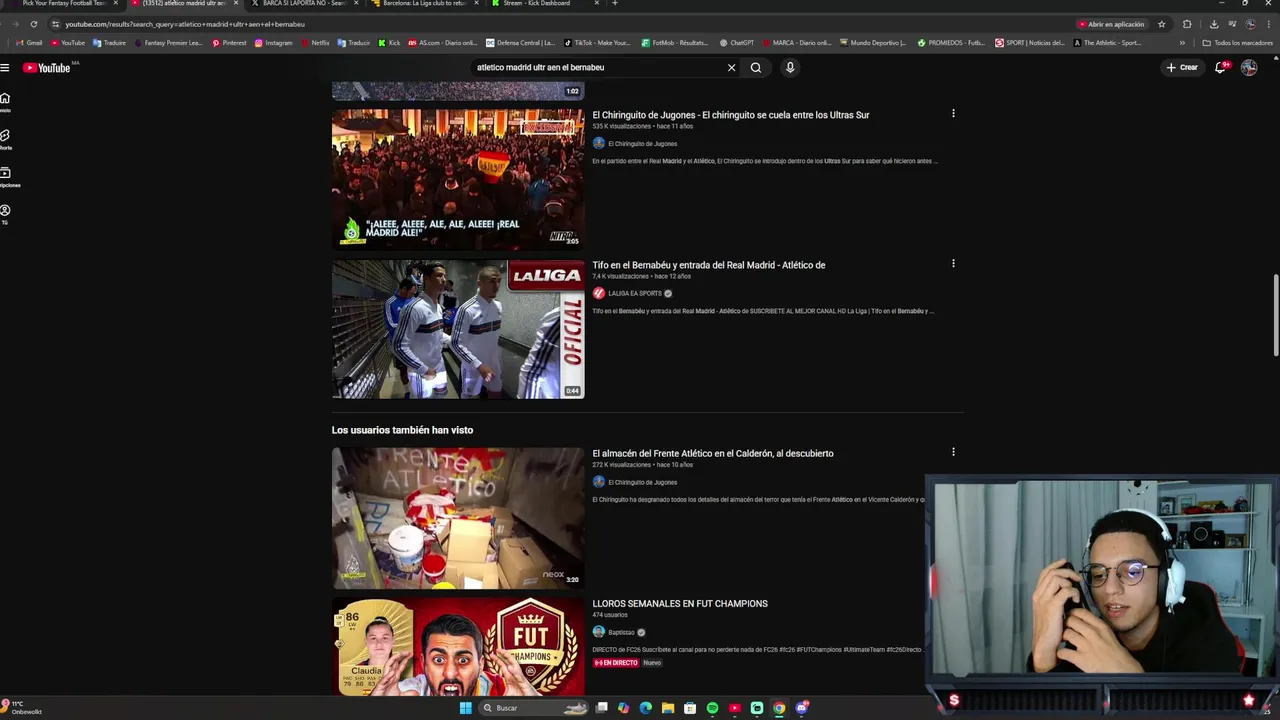1280x720 pixels.
Task: Play the Frente Atlético almacén thumbnail
Action: click(x=458, y=517)
